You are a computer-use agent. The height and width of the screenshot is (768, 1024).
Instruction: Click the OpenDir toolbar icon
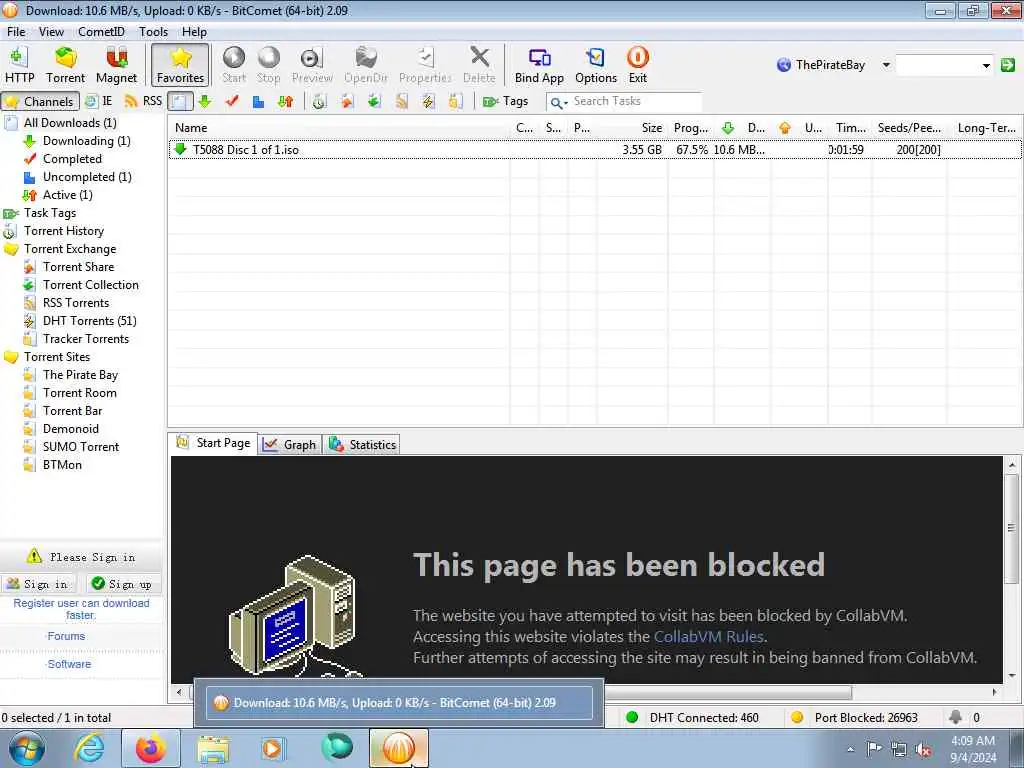coord(366,65)
